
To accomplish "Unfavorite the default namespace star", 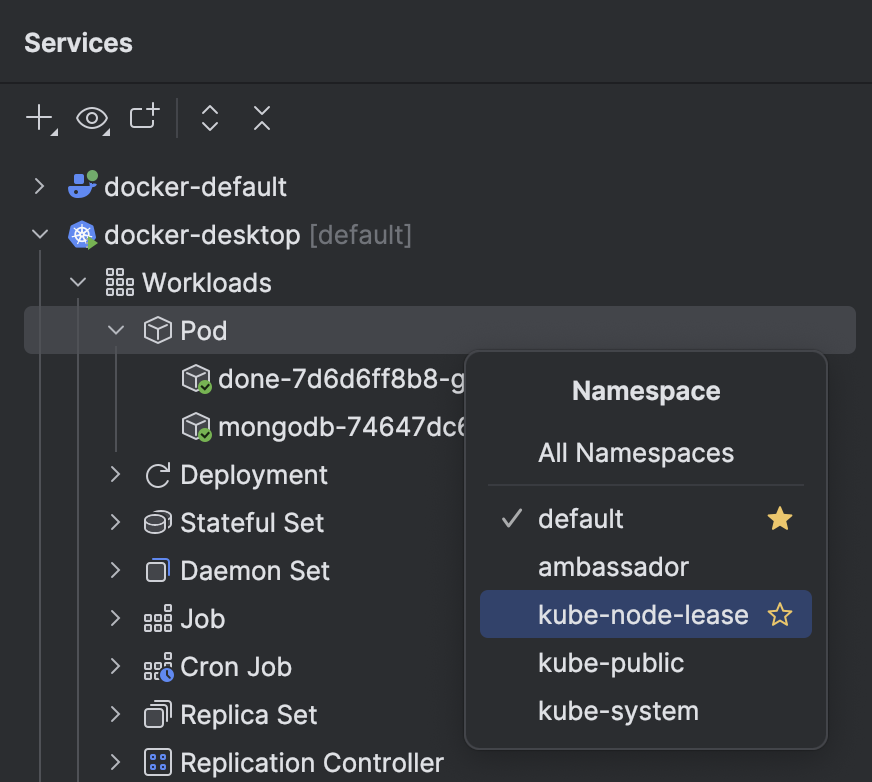I will click(x=779, y=518).
